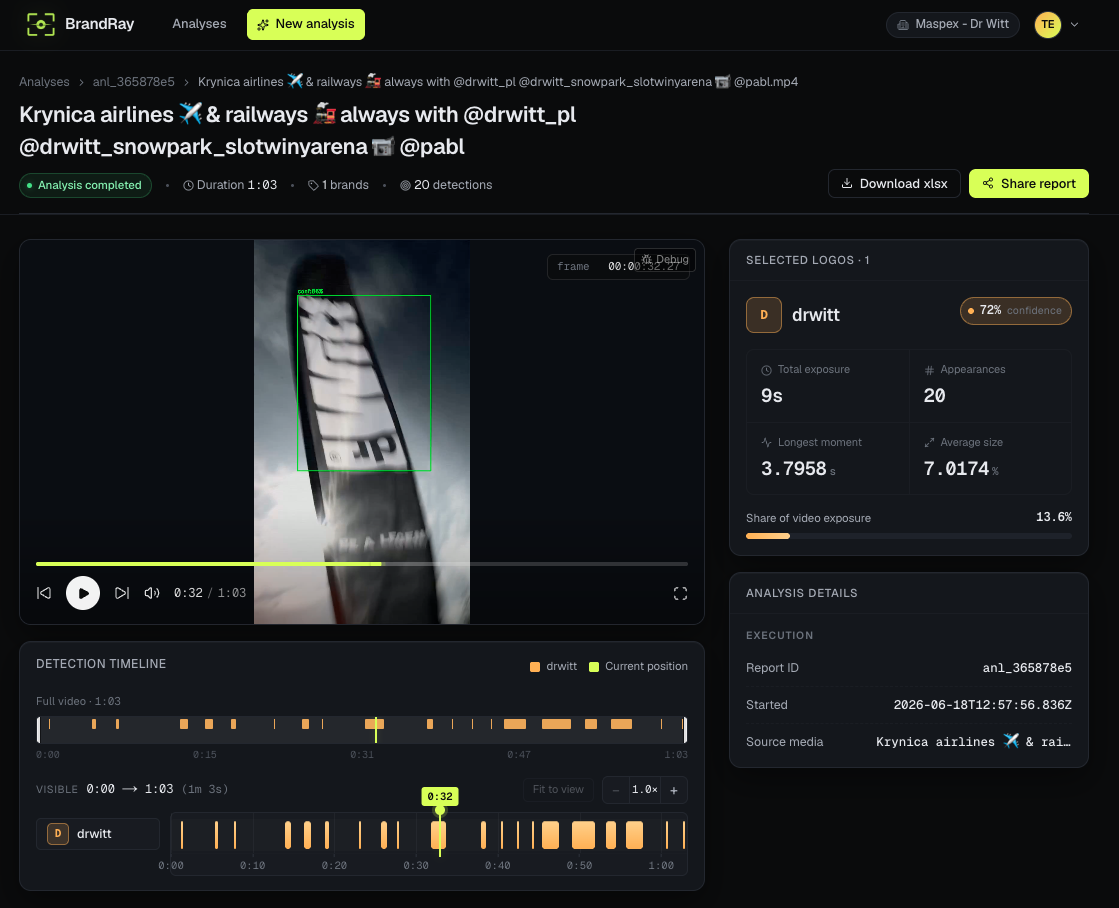
Task: Click the 0:32 / 1:03 time readout
Action: [x=210, y=593]
